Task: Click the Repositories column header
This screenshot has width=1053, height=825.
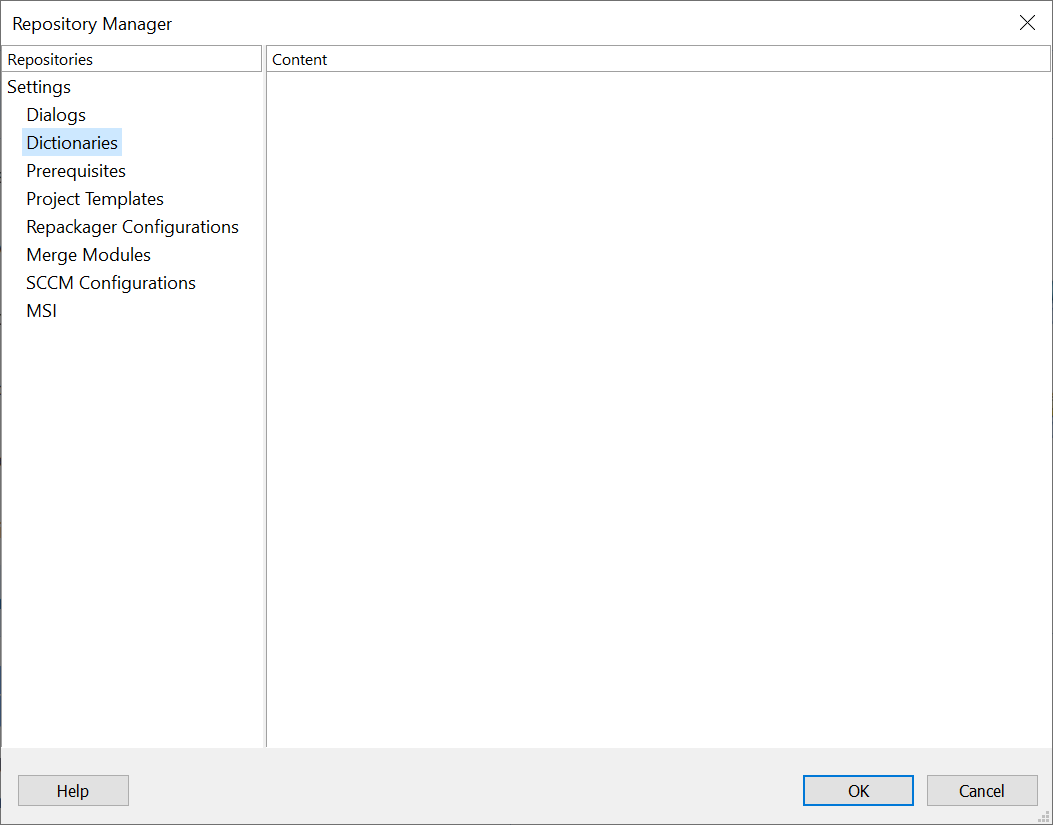Action: [x=131, y=59]
